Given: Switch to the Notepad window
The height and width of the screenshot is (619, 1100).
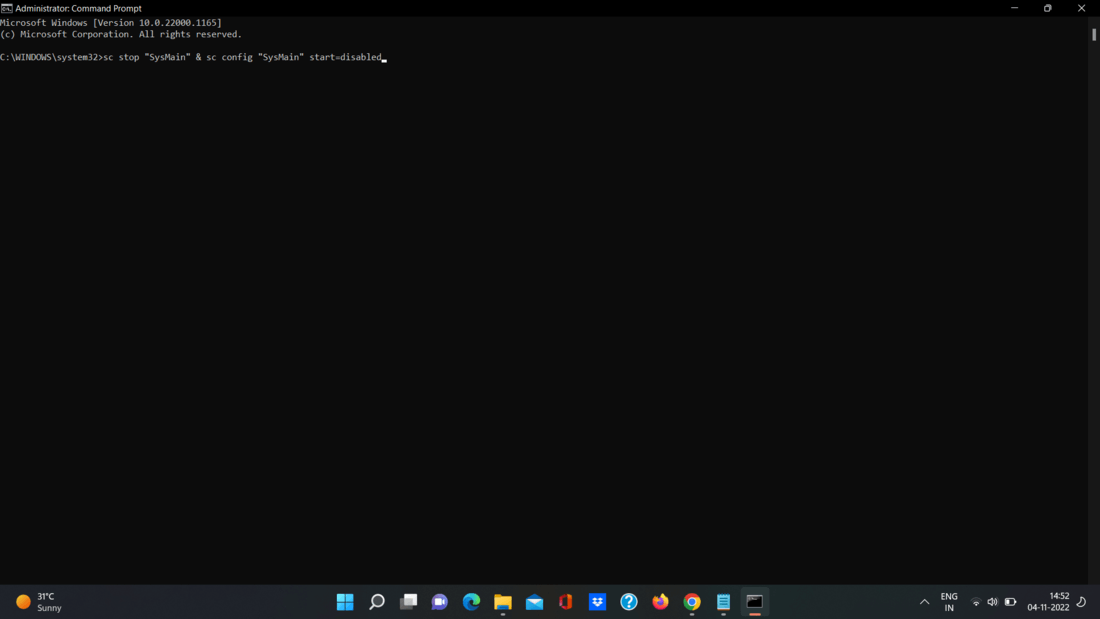Looking at the screenshot, I should point(723,601).
